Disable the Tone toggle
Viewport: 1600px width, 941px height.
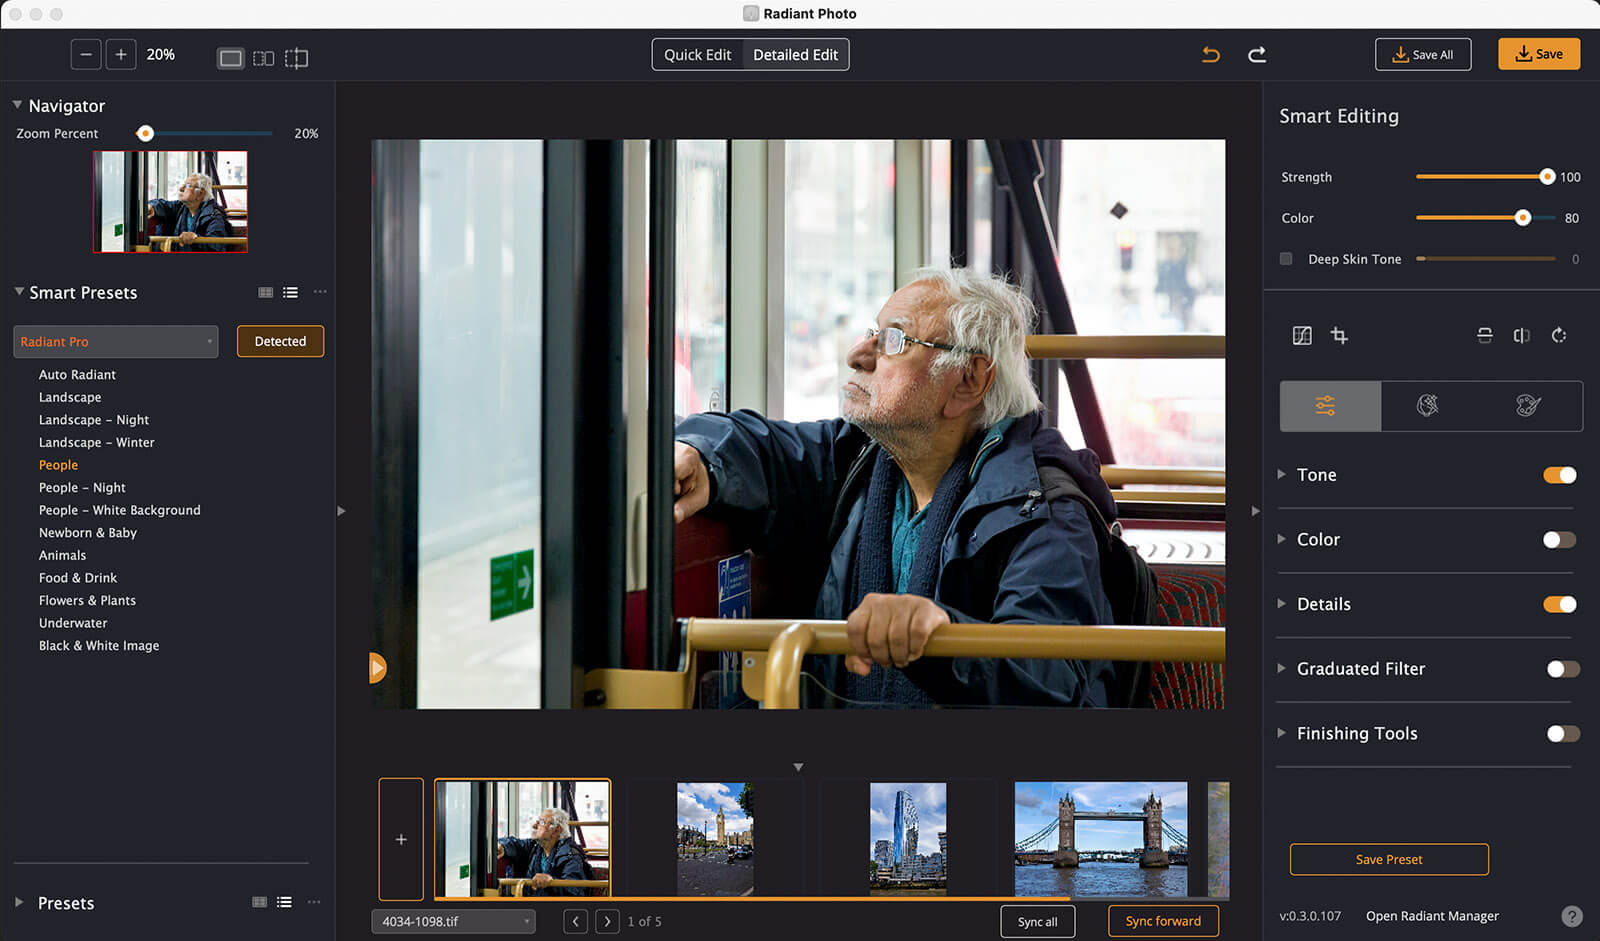[1559, 475]
